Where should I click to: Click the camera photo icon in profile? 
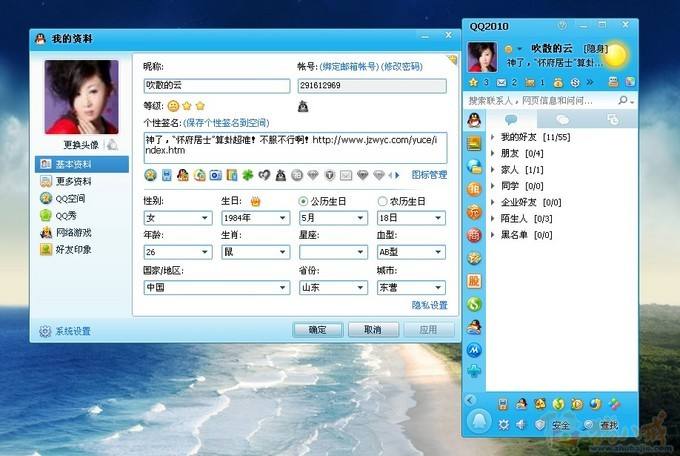[x=216, y=175]
